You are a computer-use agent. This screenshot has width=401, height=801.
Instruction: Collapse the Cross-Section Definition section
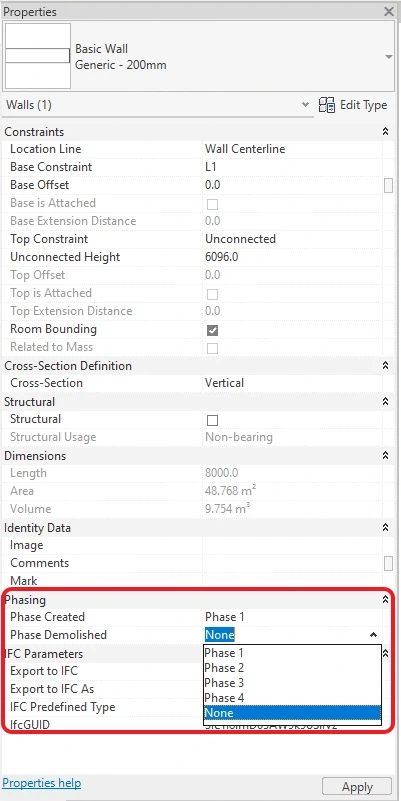(386, 366)
